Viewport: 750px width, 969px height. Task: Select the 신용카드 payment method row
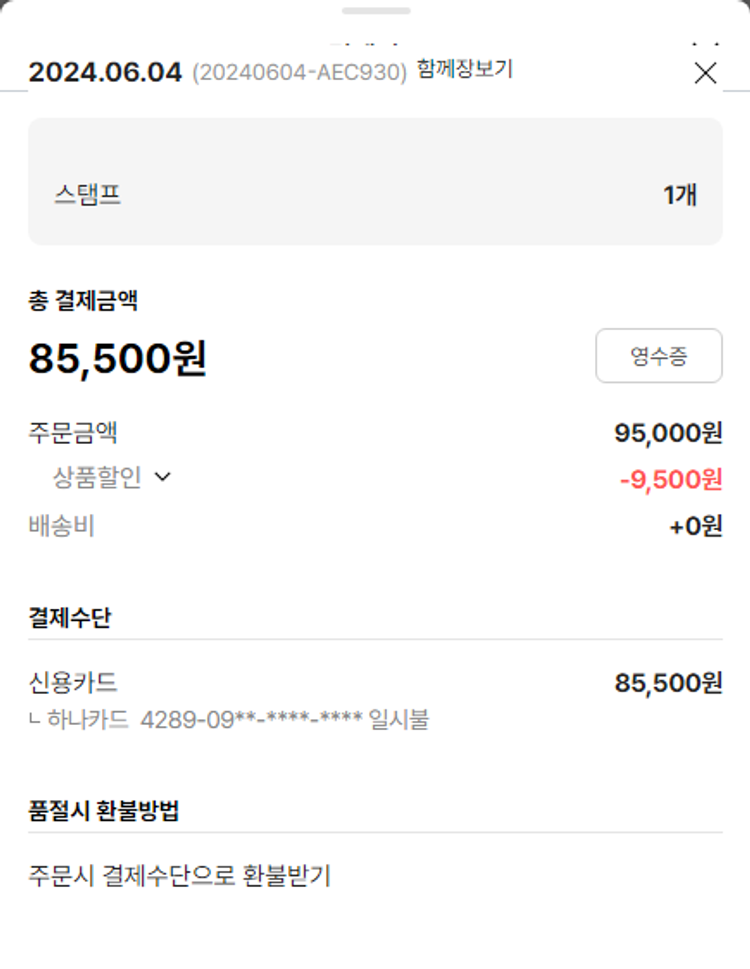(73, 683)
